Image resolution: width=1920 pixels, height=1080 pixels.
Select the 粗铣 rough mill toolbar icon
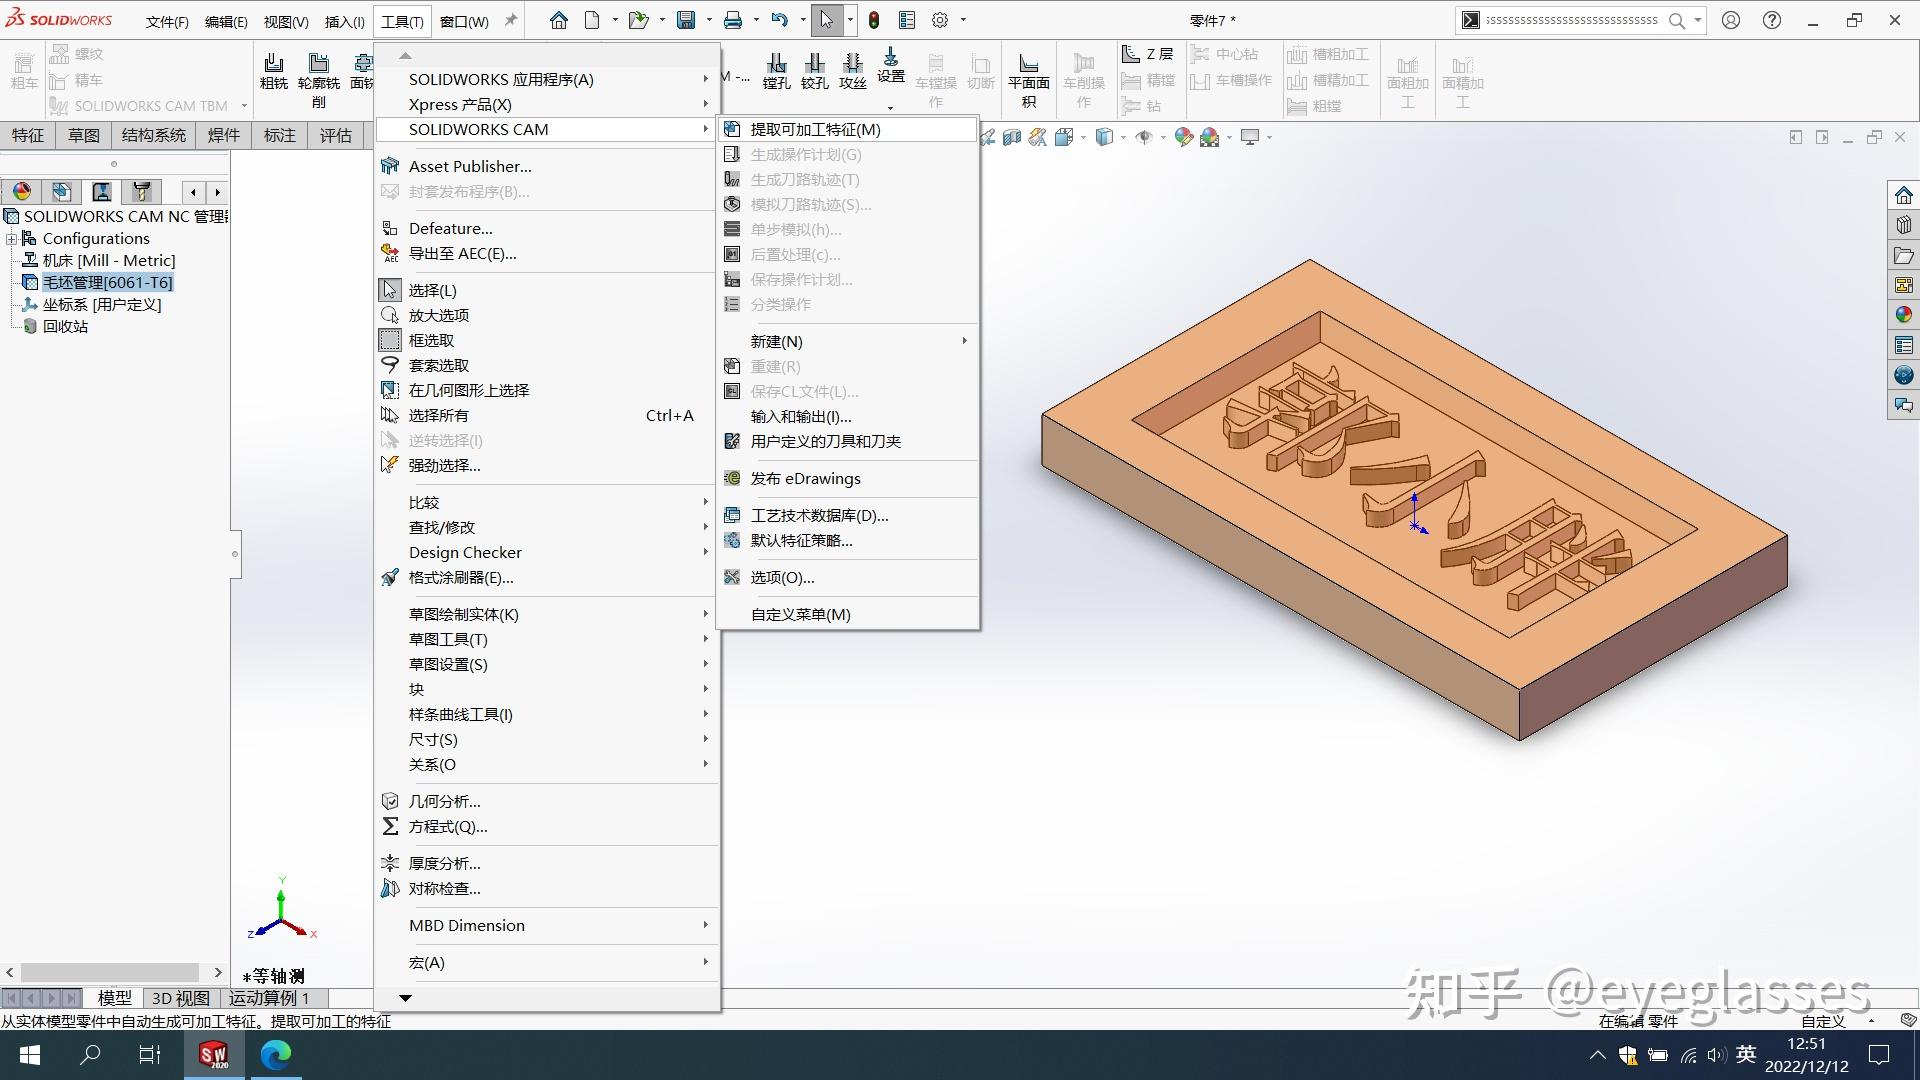273,71
